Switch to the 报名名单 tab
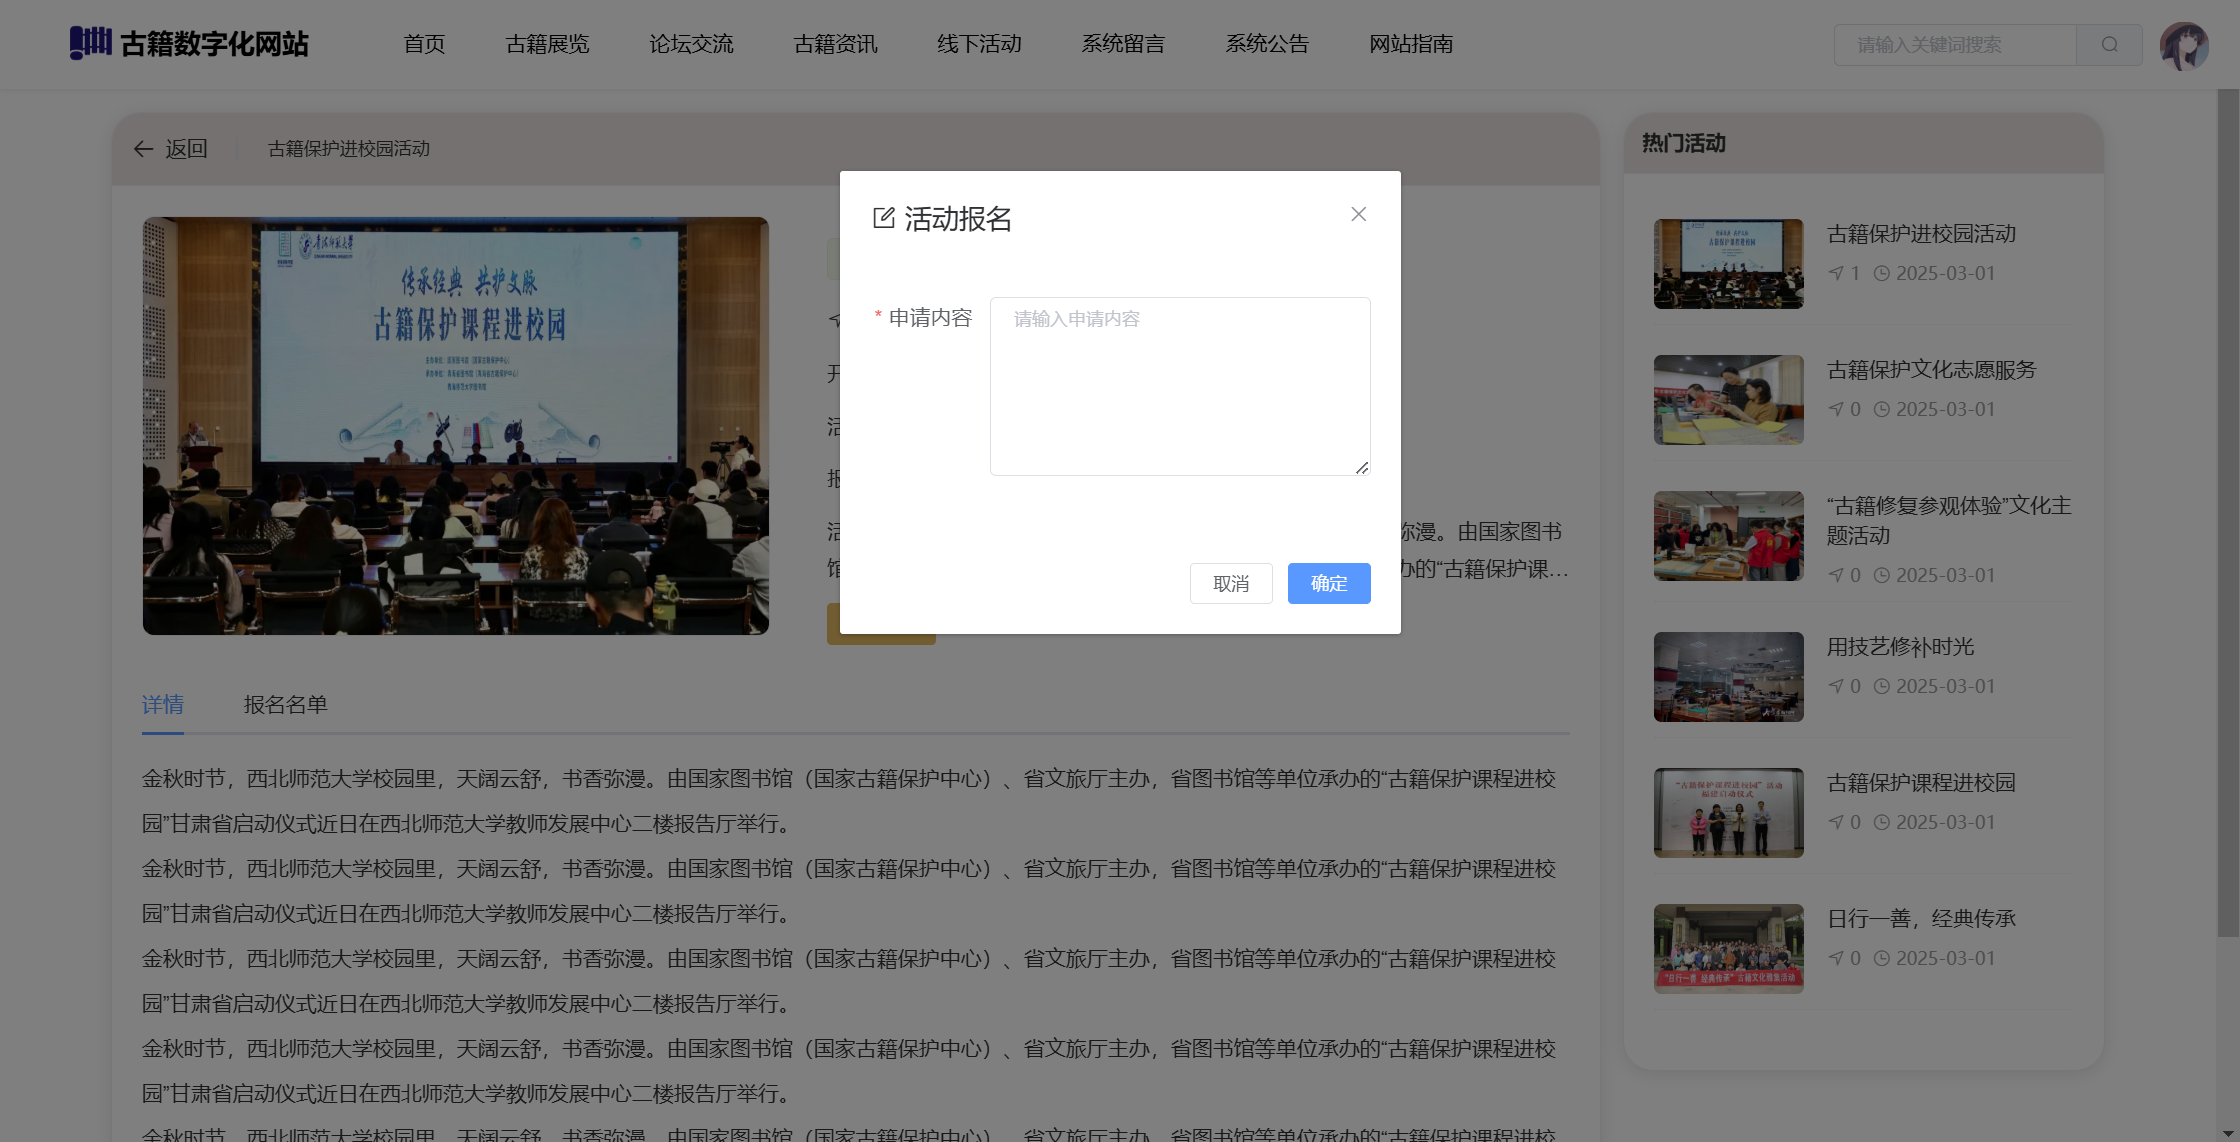Image resolution: width=2240 pixels, height=1142 pixels. (x=285, y=705)
